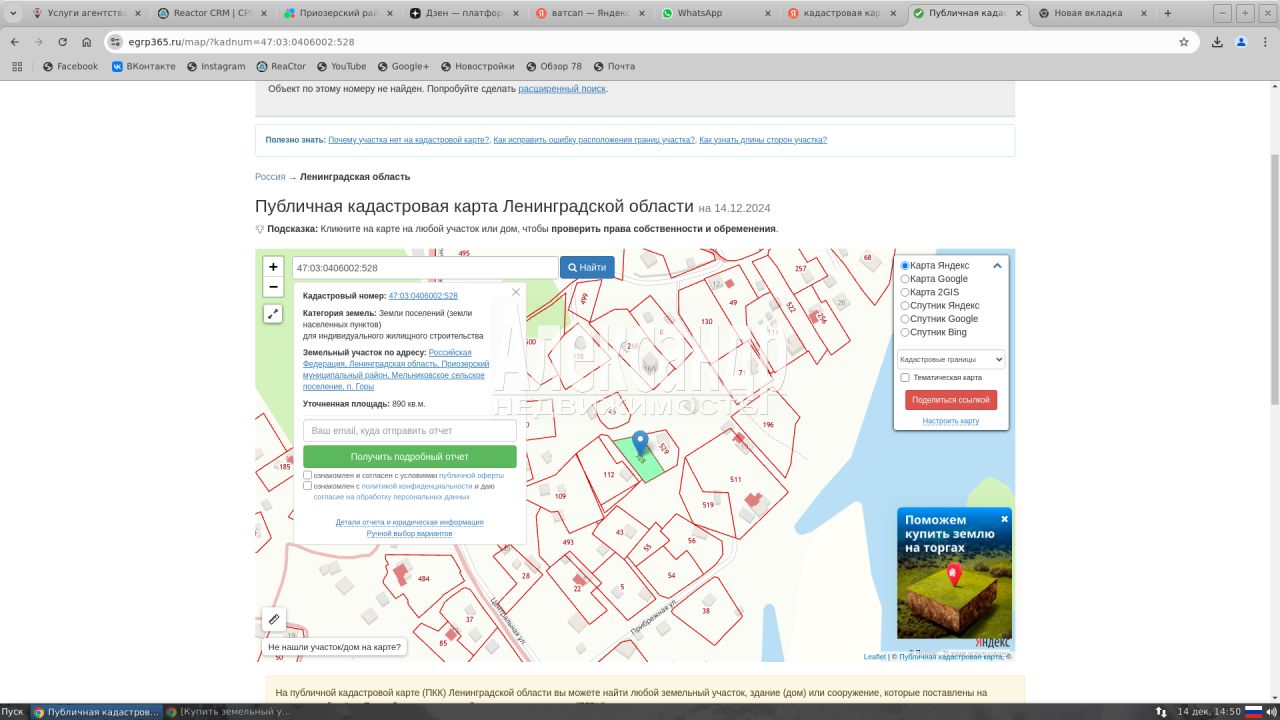Select the Карта Google radio option
Screen dimensions: 1280x720
(905, 279)
